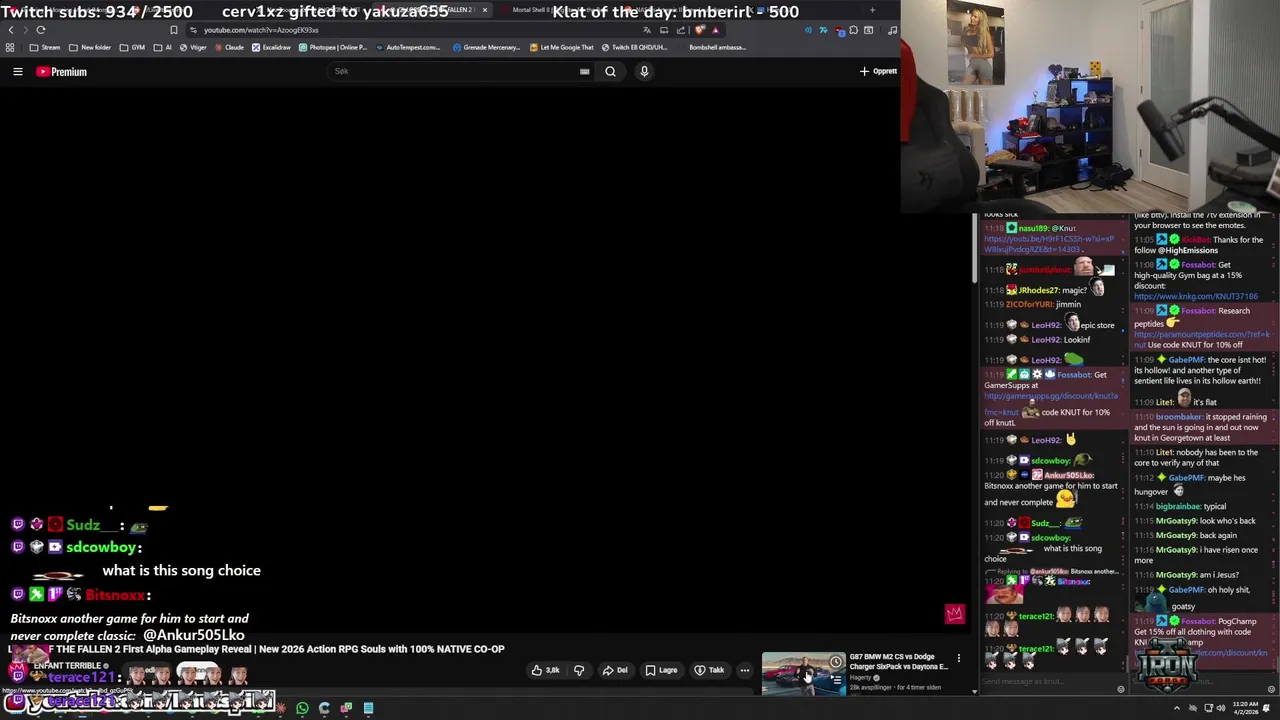Open the Twitch EB QHD bookmark
The image size is (1280, 720).
635,47
